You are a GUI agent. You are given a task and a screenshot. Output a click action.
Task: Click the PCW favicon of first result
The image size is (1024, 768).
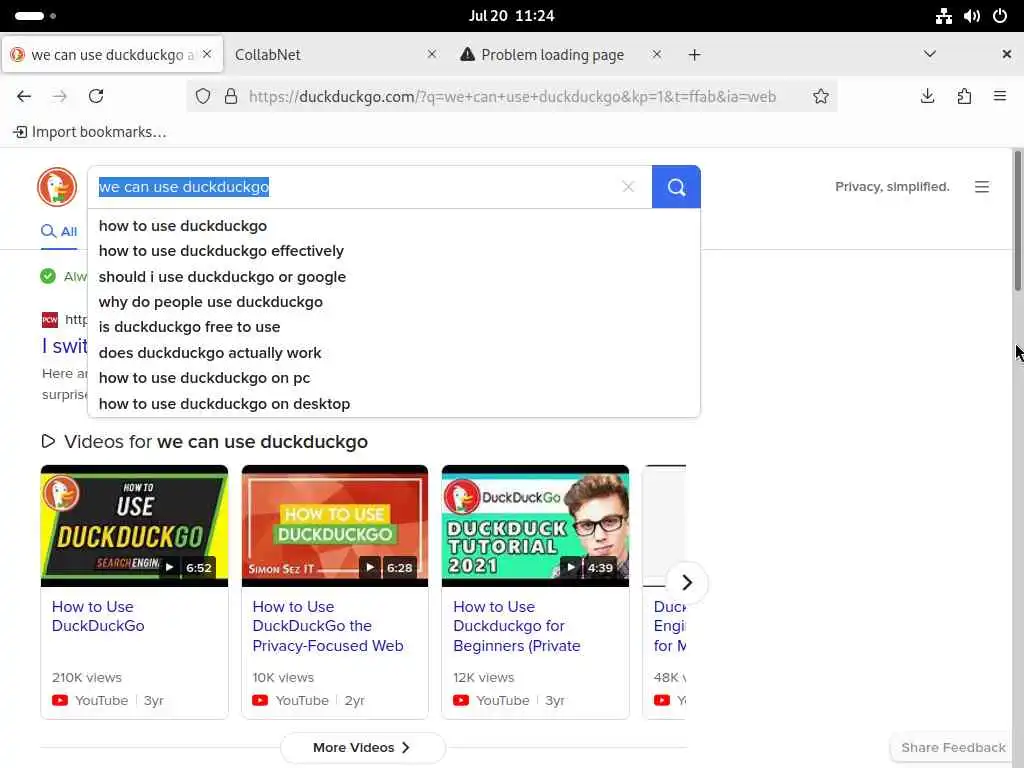point(50,319)
